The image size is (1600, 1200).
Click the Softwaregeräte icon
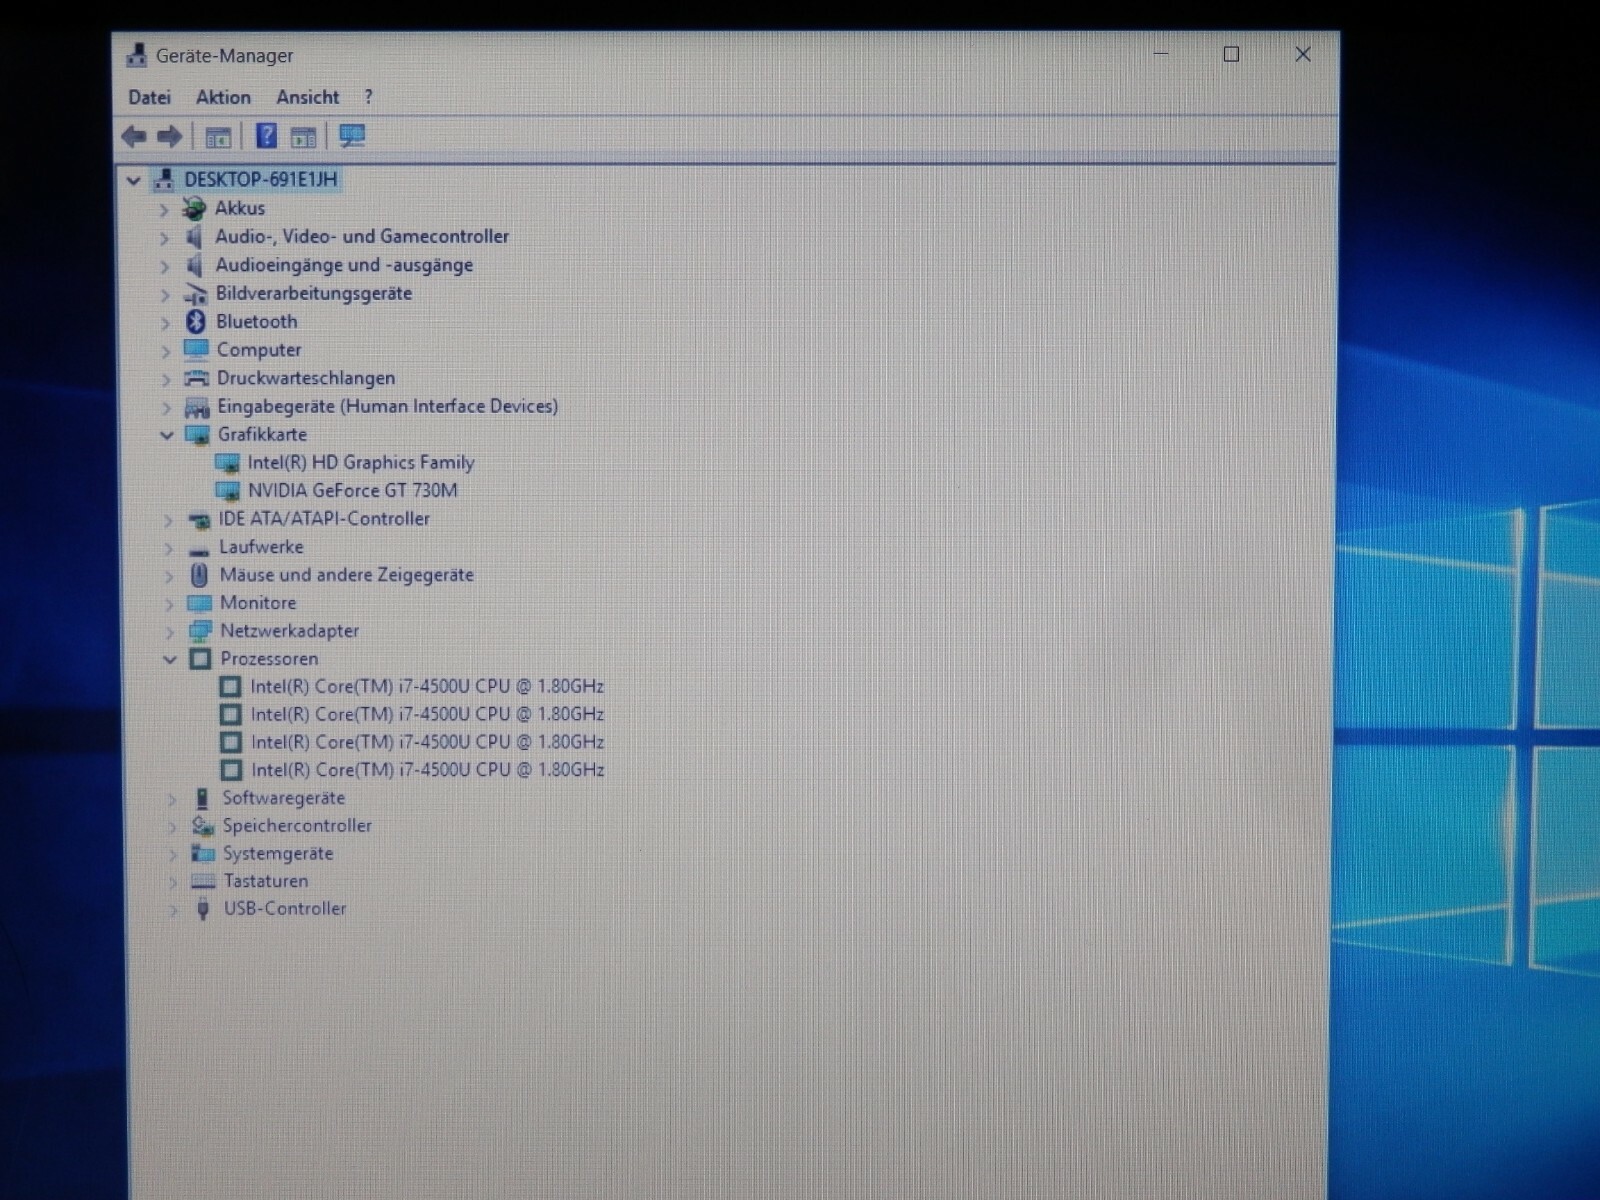coord(202,797)
